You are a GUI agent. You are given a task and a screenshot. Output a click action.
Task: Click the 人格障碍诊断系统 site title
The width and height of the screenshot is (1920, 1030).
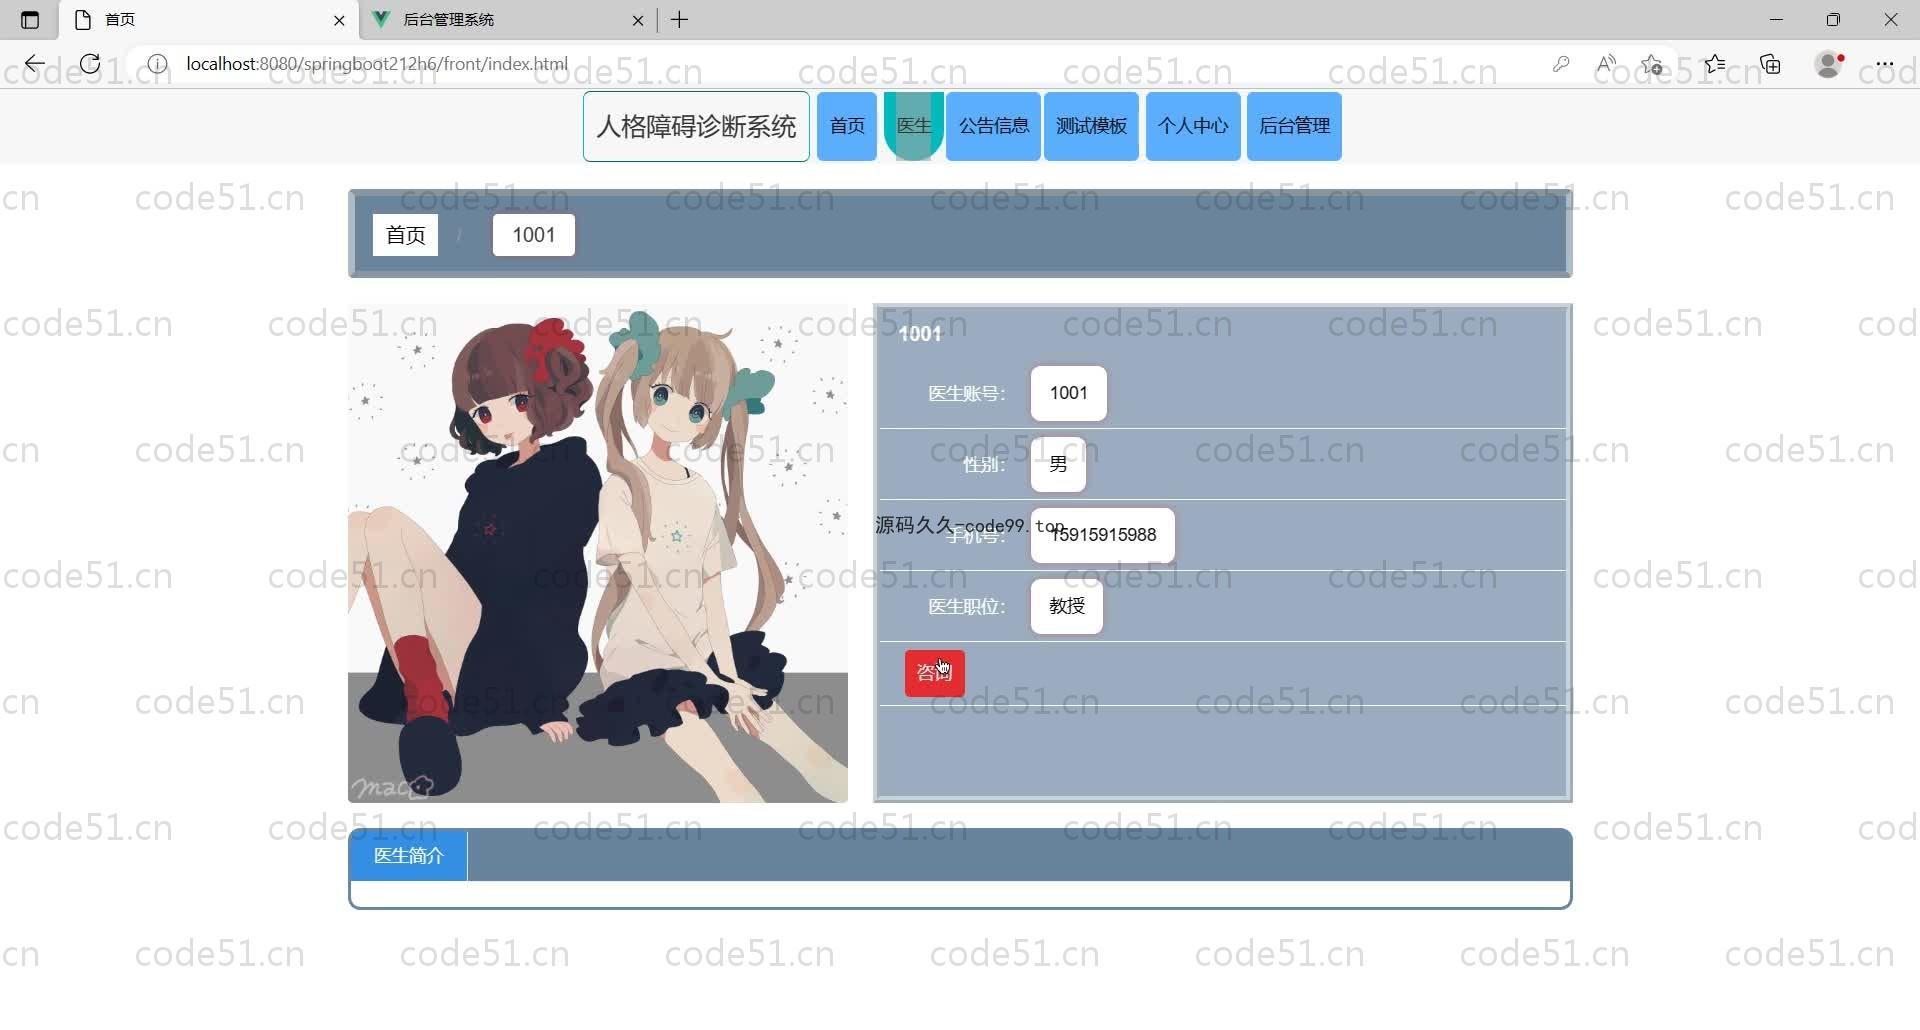696,127
